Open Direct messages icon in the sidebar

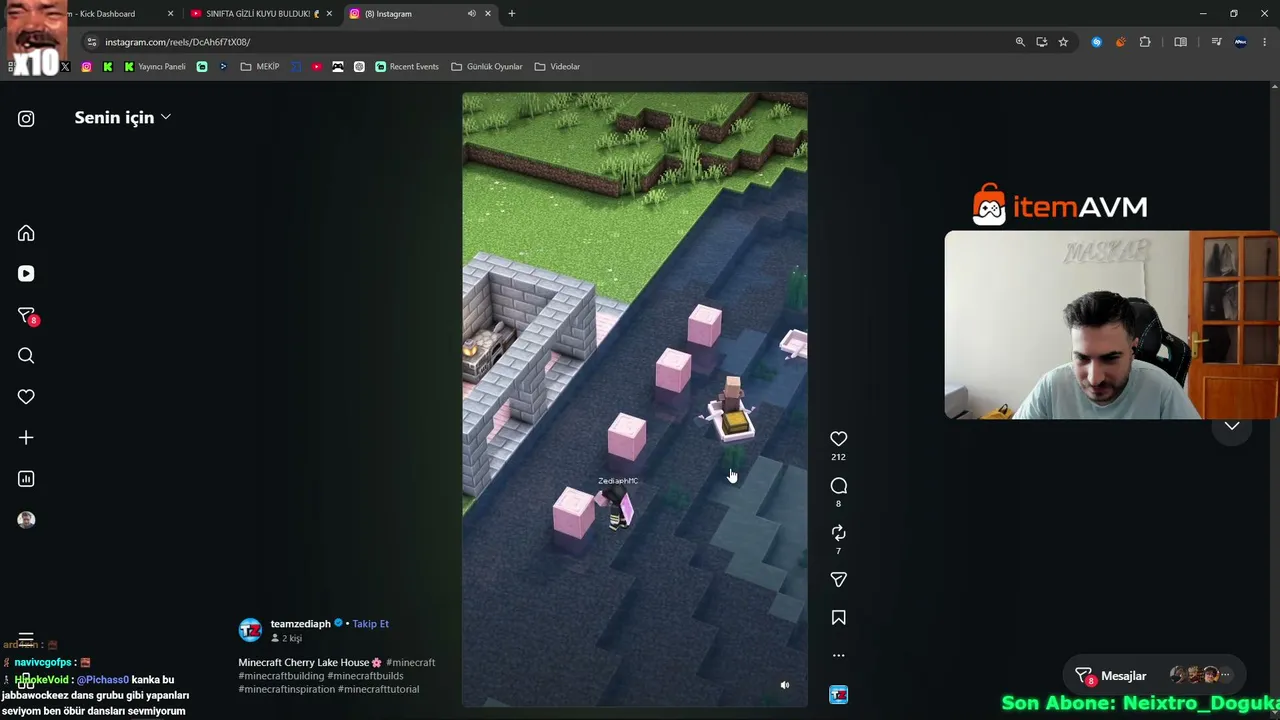[27, 316]
